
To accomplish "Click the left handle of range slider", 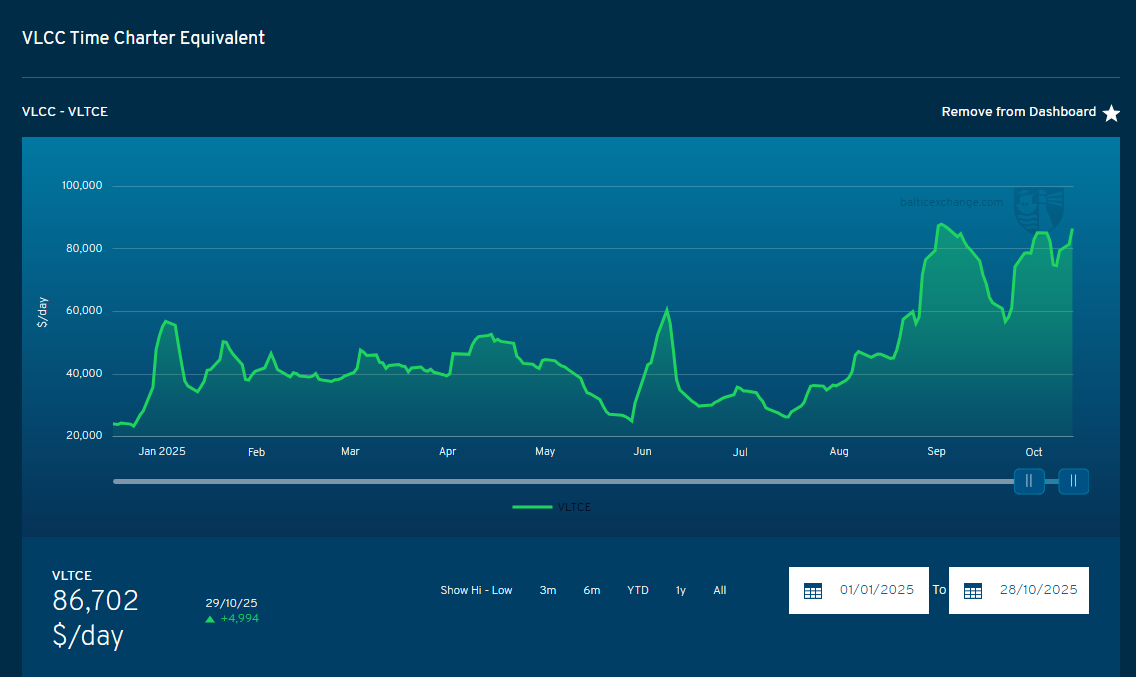I will [x=1029, y=481].
